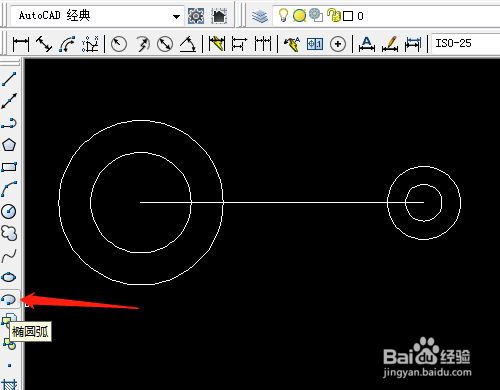Open Workspace Settings gear icon

tap(196, 16)
